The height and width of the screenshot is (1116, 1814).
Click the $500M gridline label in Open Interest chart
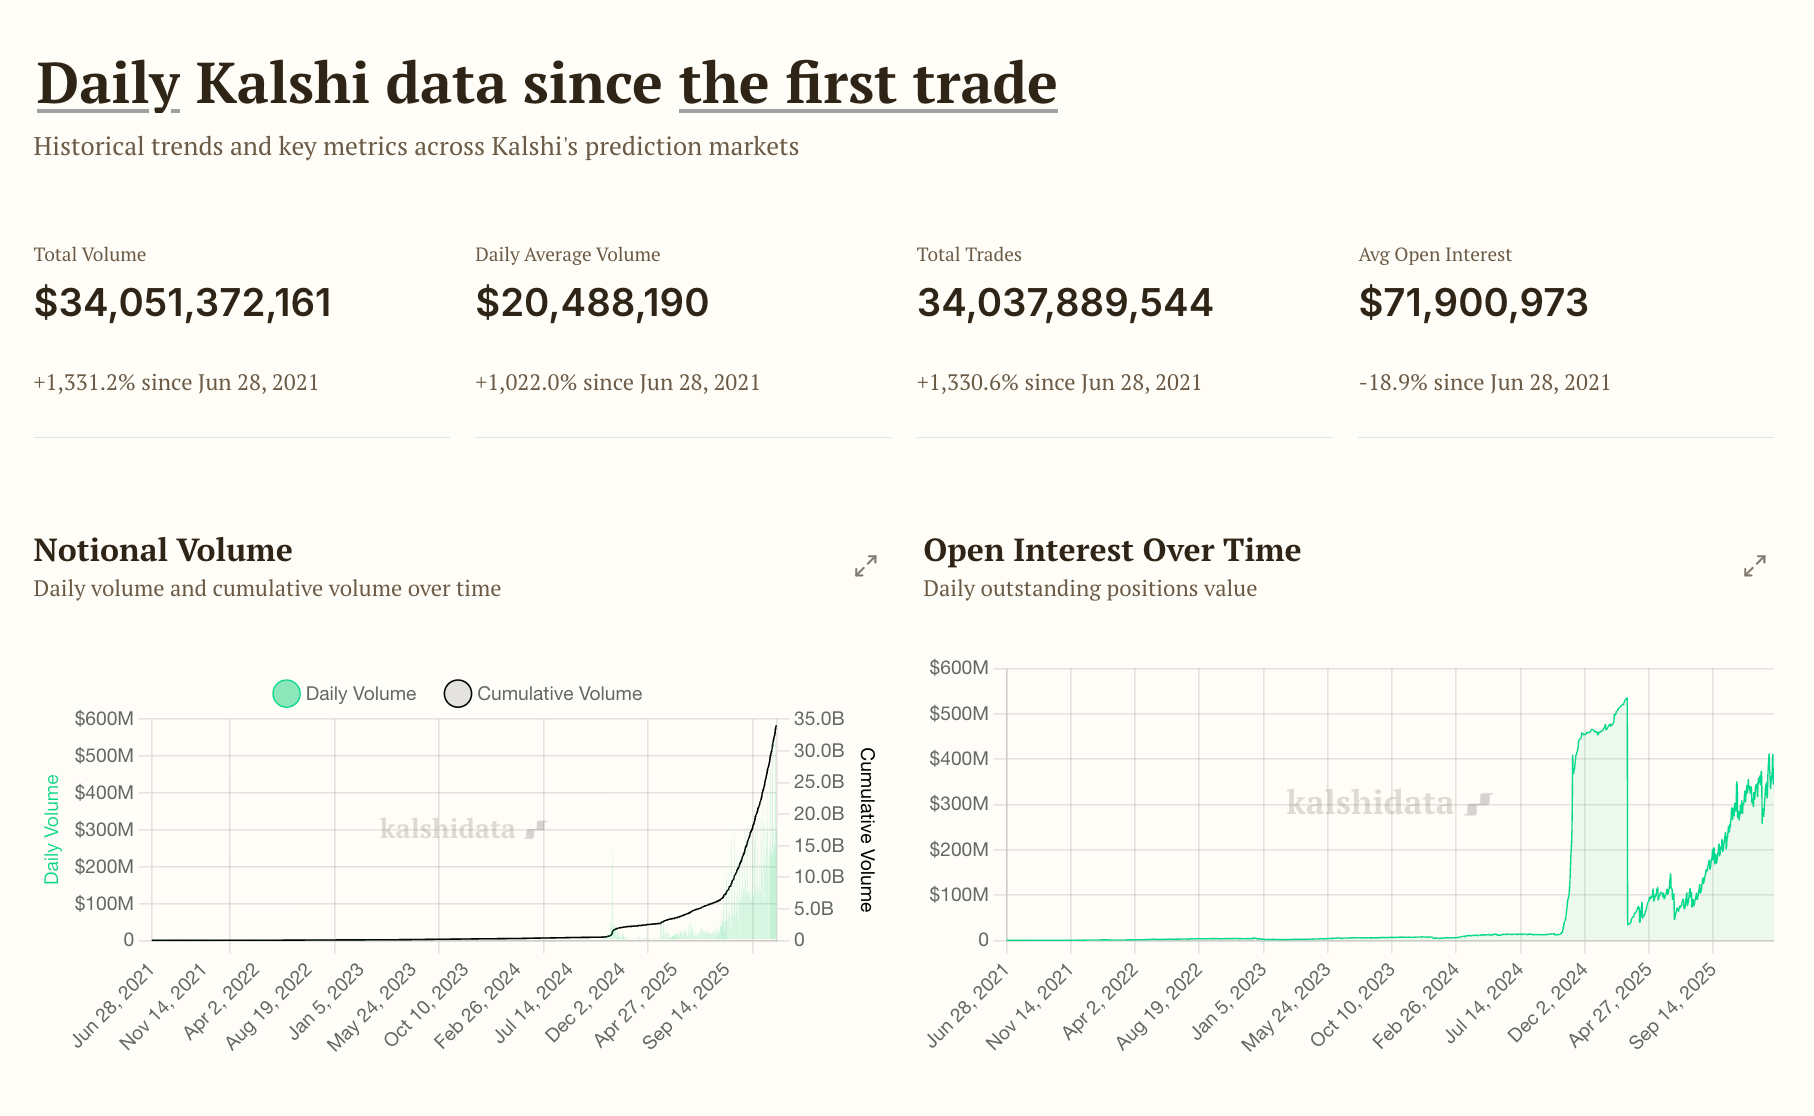[958, 713]
